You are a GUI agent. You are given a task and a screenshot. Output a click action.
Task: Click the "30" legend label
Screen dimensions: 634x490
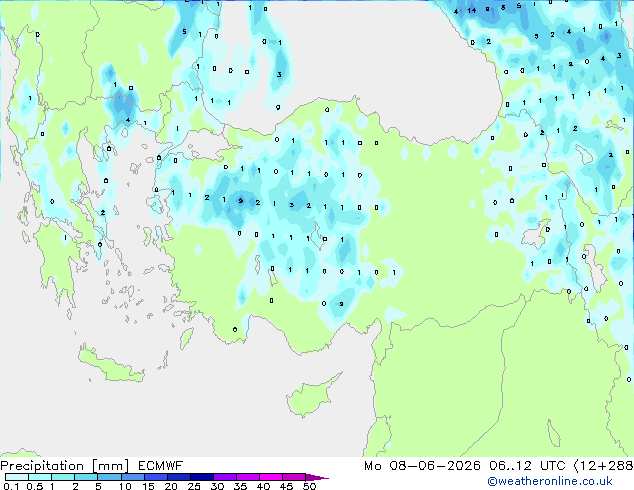(x=217, y=486)
